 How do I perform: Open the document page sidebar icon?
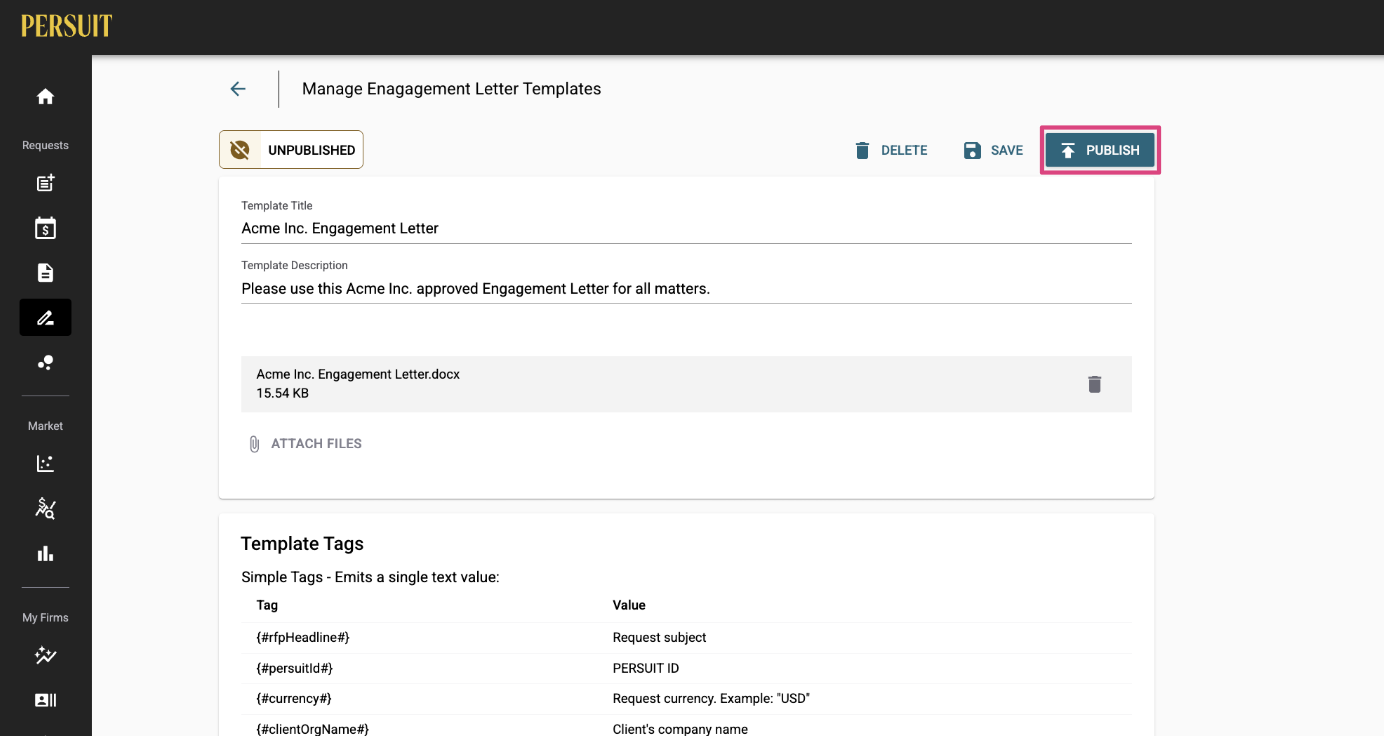pyautogui.click(x=45, y=273)
